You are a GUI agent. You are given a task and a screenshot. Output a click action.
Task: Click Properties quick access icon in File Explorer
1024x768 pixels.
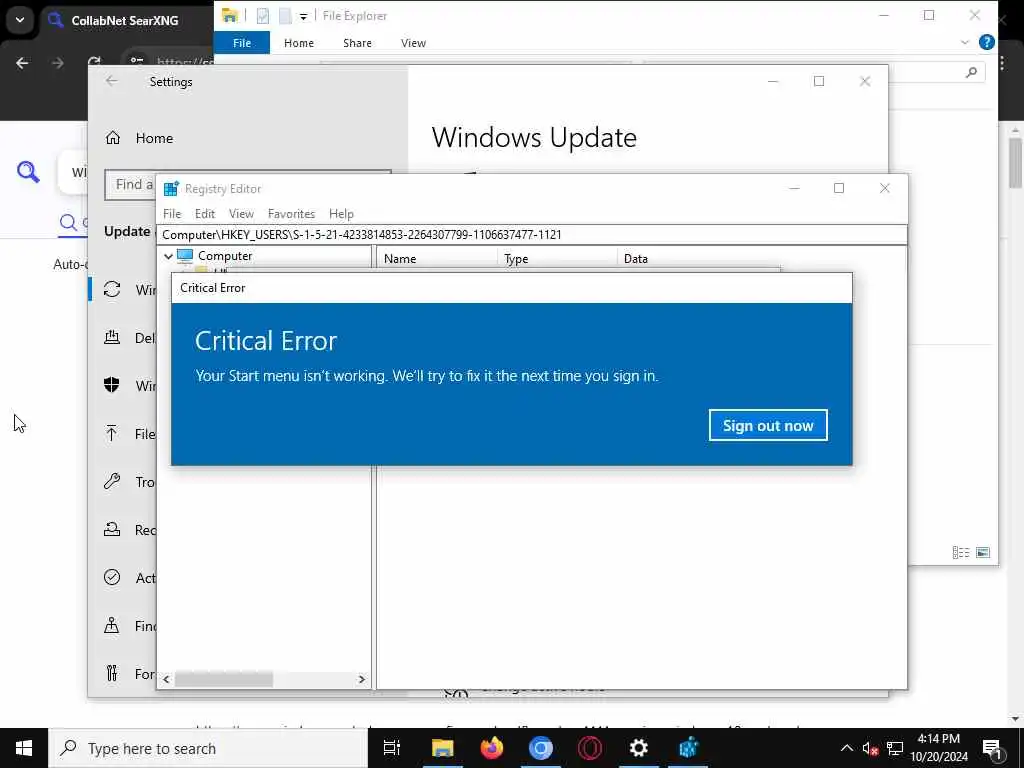click(263, 16)
